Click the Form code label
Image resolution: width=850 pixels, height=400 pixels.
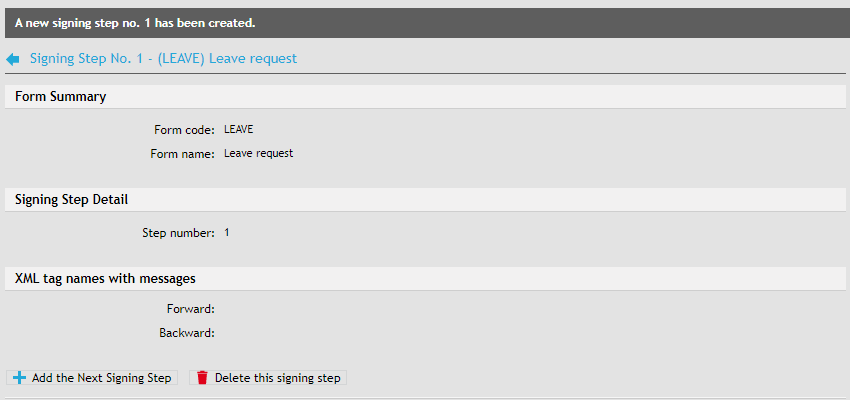[x=184, y=130]
